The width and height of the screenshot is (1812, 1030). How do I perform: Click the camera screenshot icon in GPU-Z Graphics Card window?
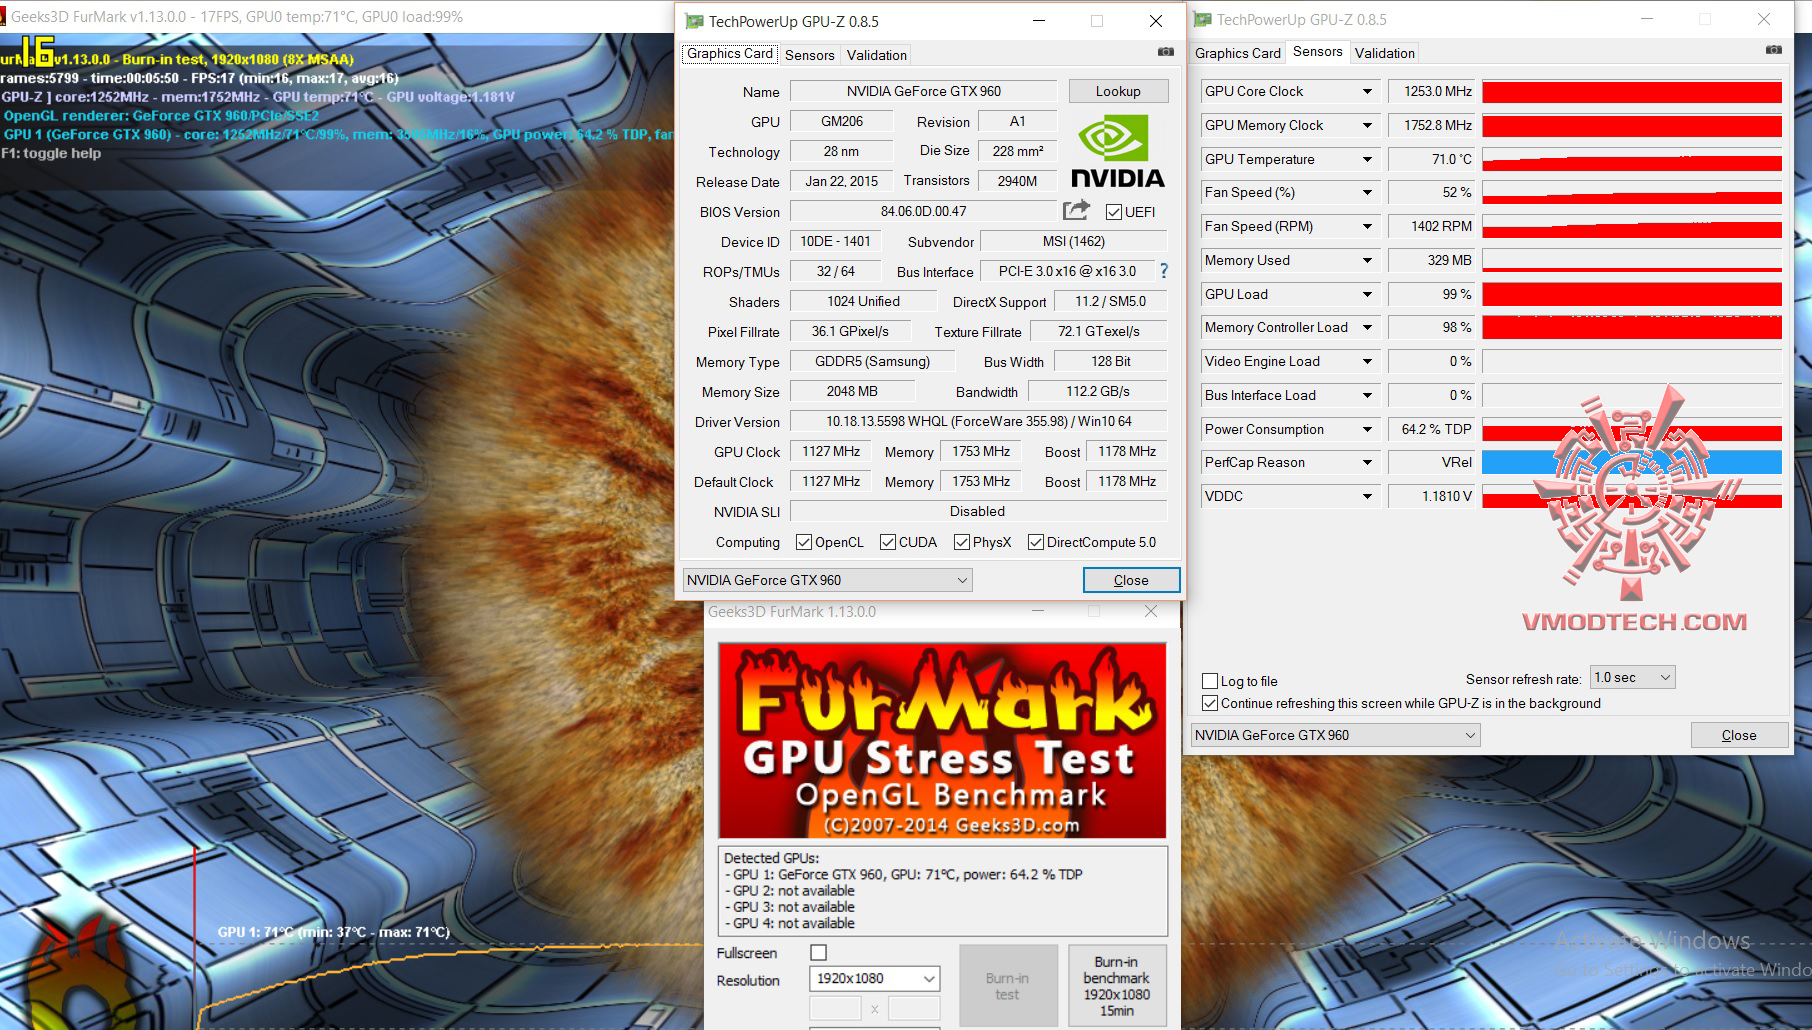click(x=1166, y=52)
